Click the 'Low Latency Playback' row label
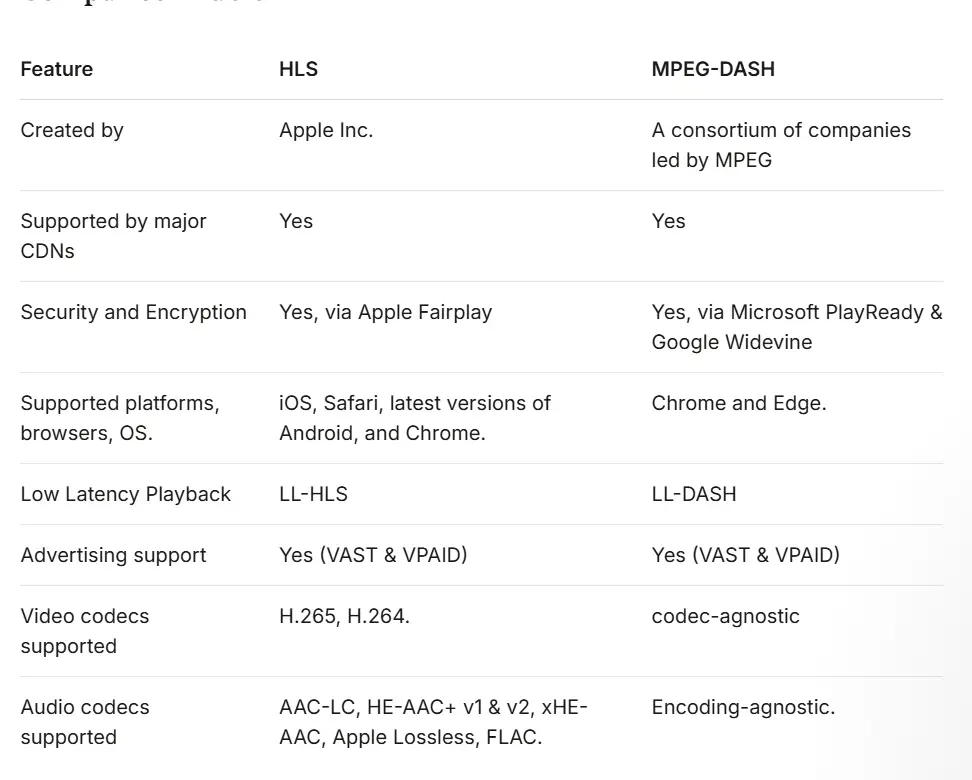 (x=125, y=494)
